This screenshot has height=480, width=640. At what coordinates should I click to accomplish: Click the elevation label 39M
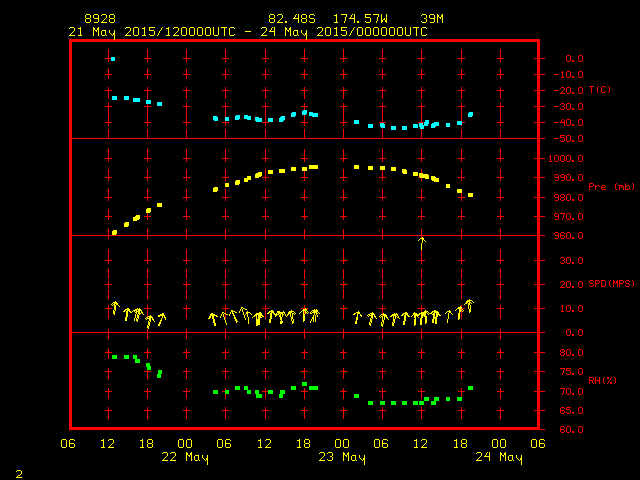(x=432, y=19)
